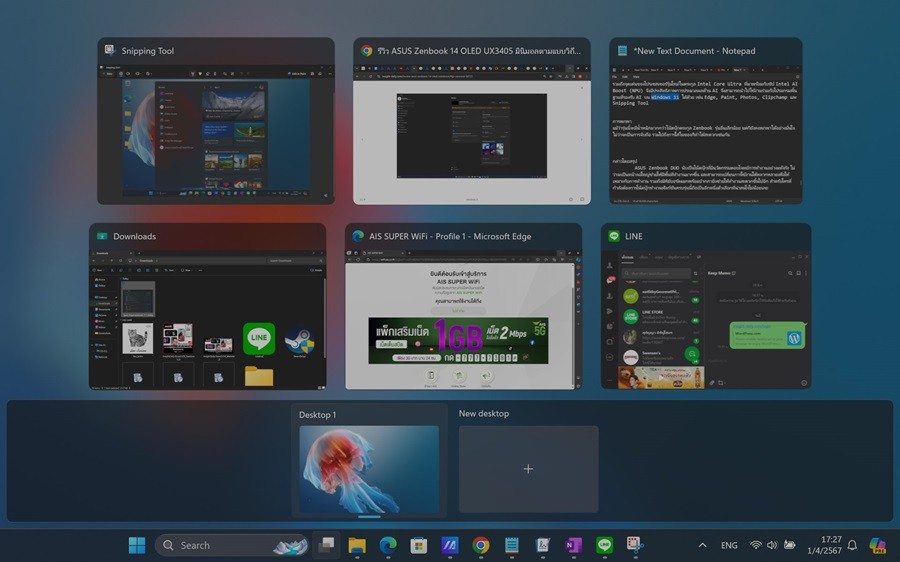Open File Explorer from the taskbar
The height and width of the screenshot is (562, 900).
click(357, 545)
